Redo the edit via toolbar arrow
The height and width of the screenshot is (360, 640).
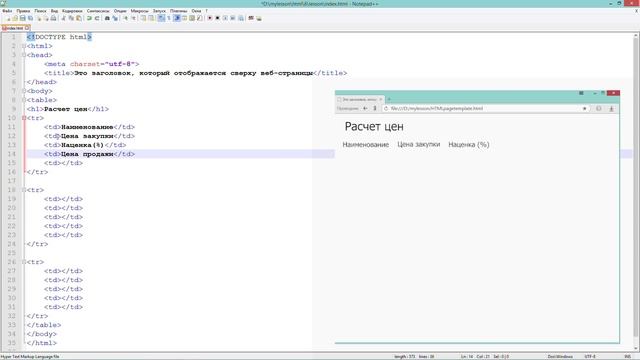[x=97, y=18]
